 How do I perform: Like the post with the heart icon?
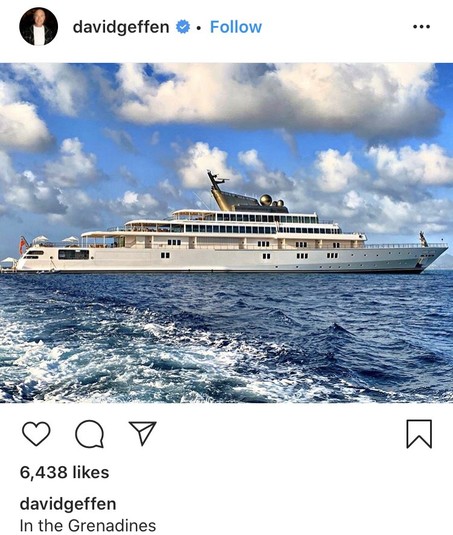point(36,433)
